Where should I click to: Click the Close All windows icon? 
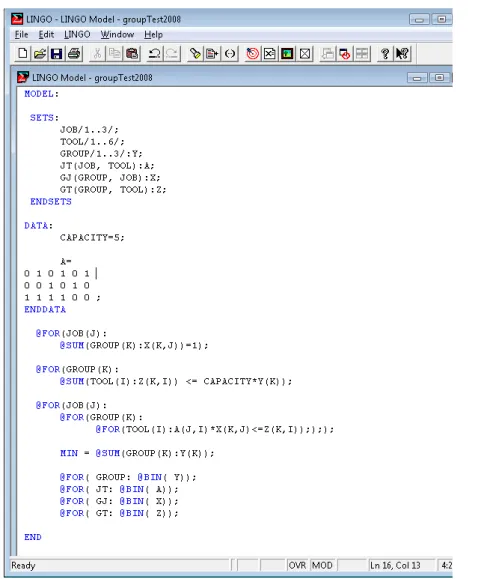(x=345, y=54)
